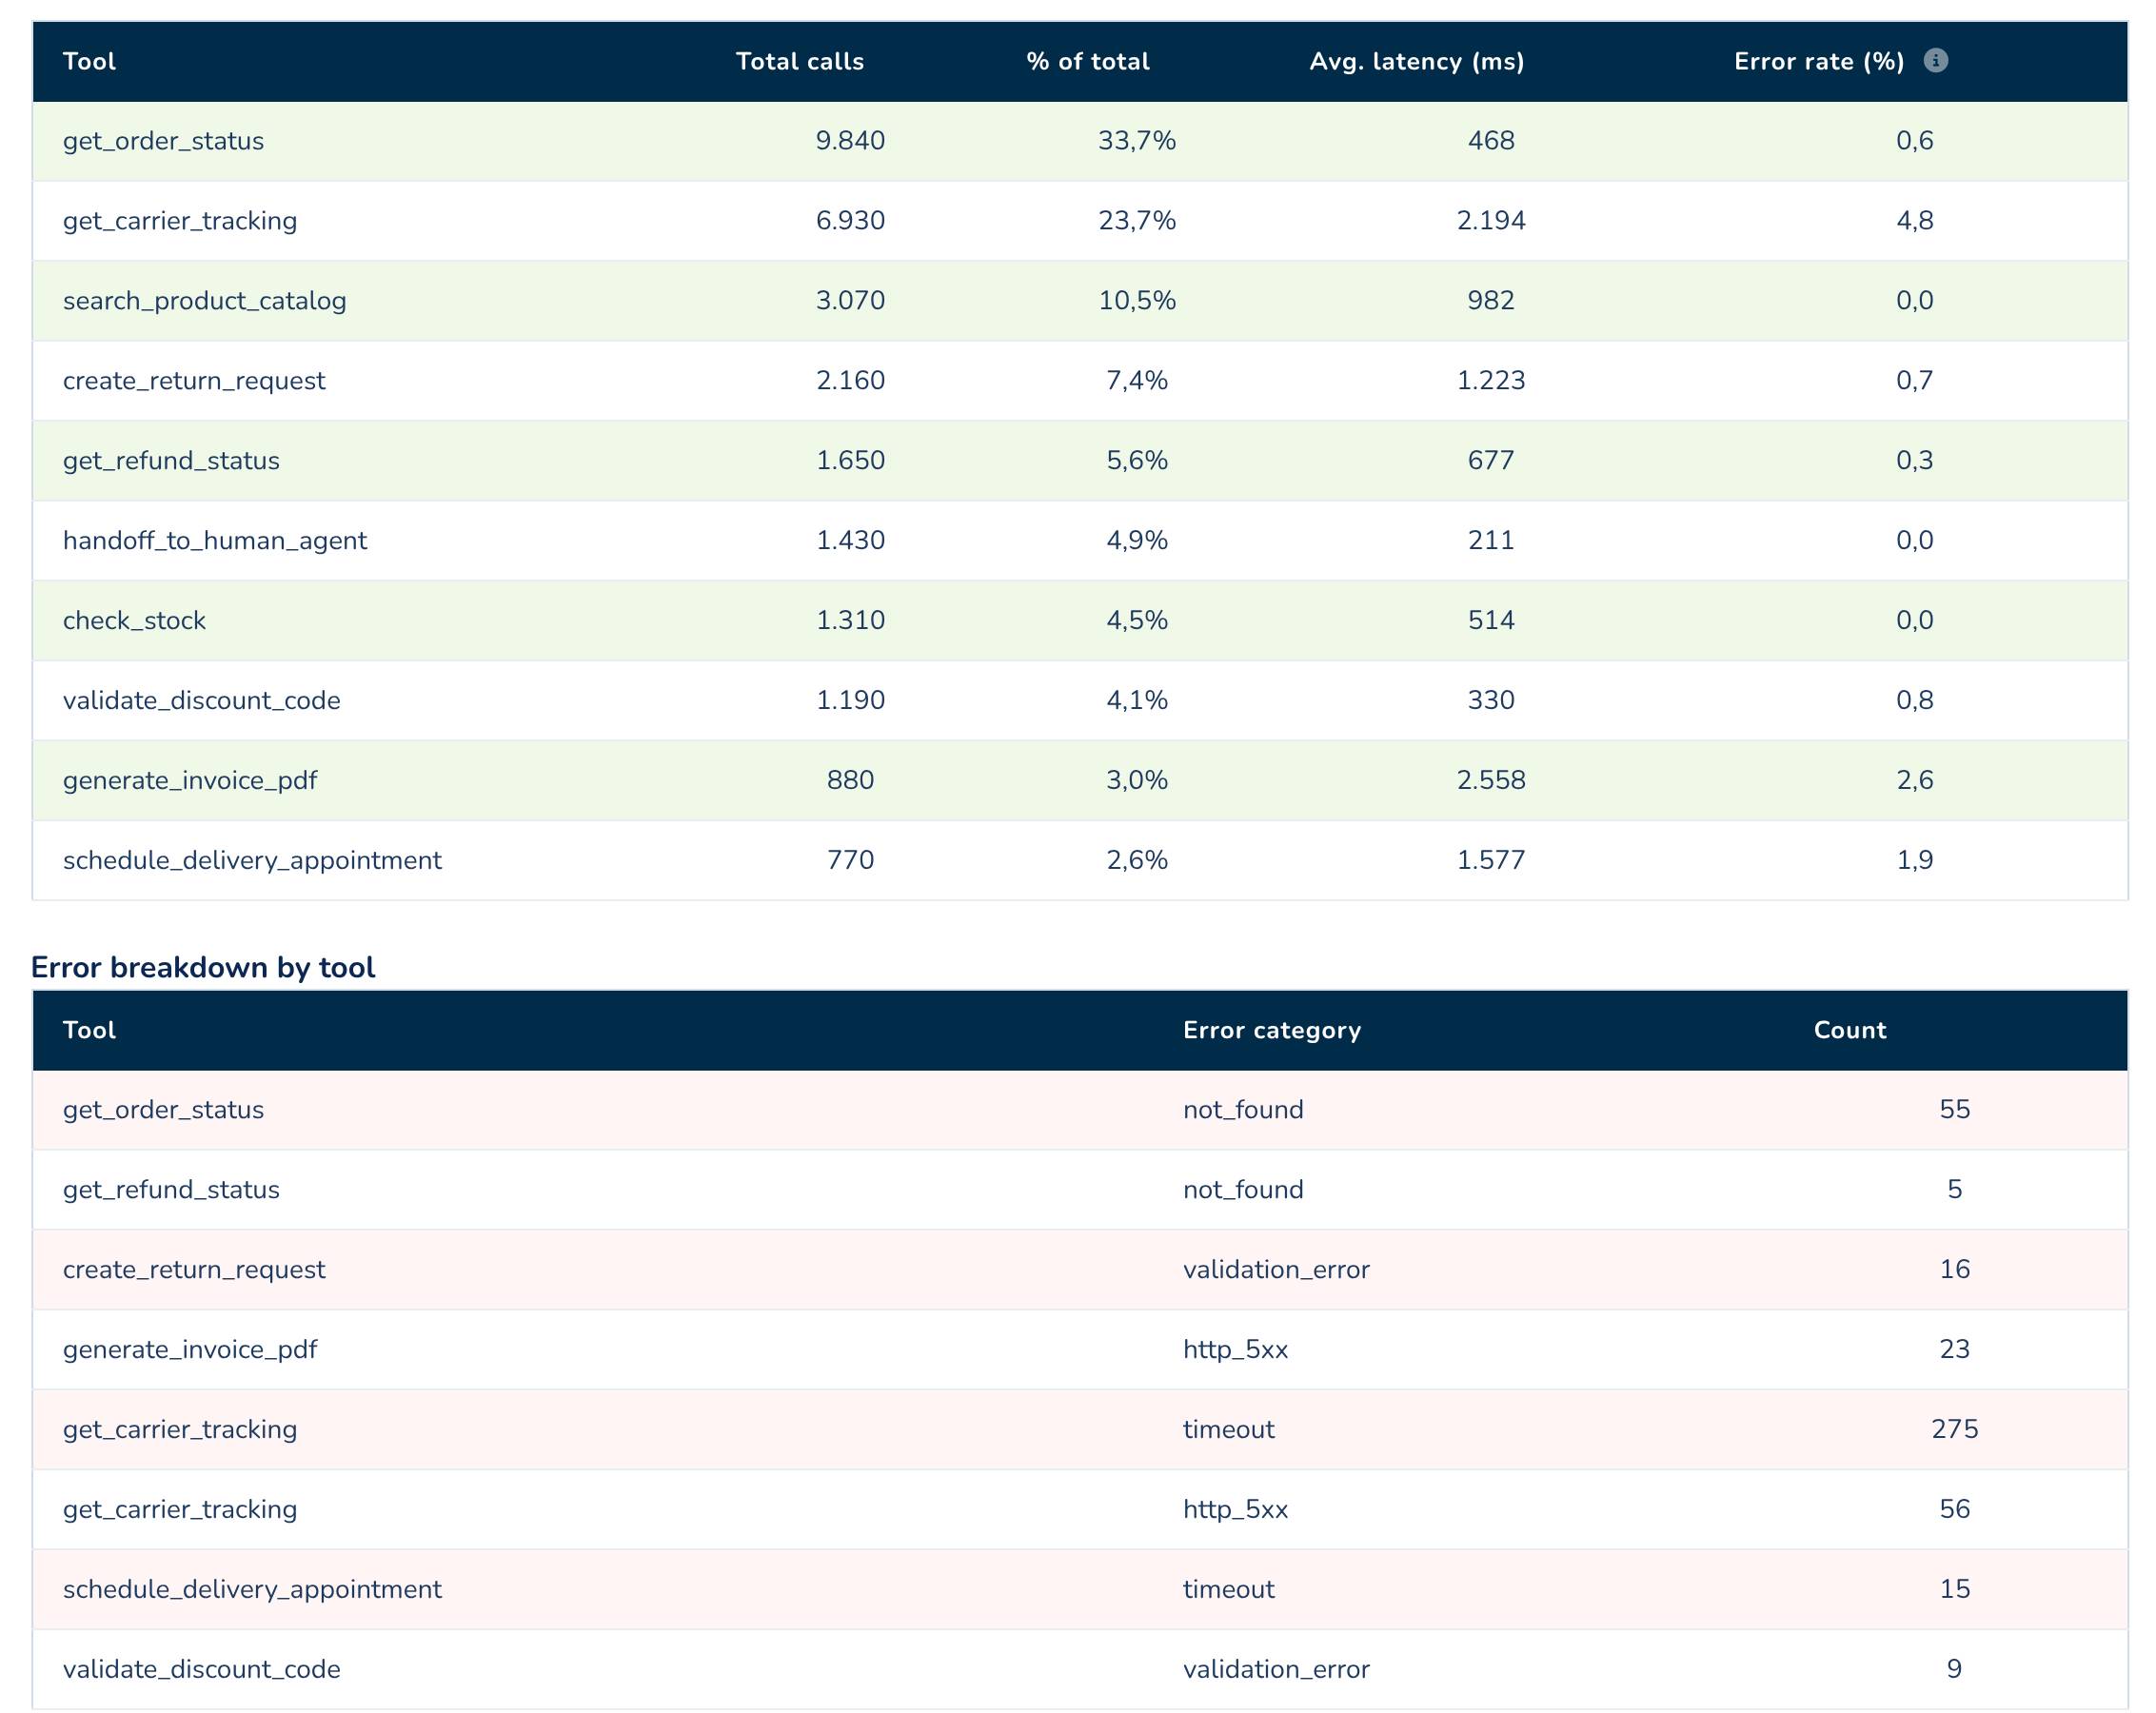The image size is (2156, 1713).
Task: Select get_order_status in the top table
Action: click(163, 141)
